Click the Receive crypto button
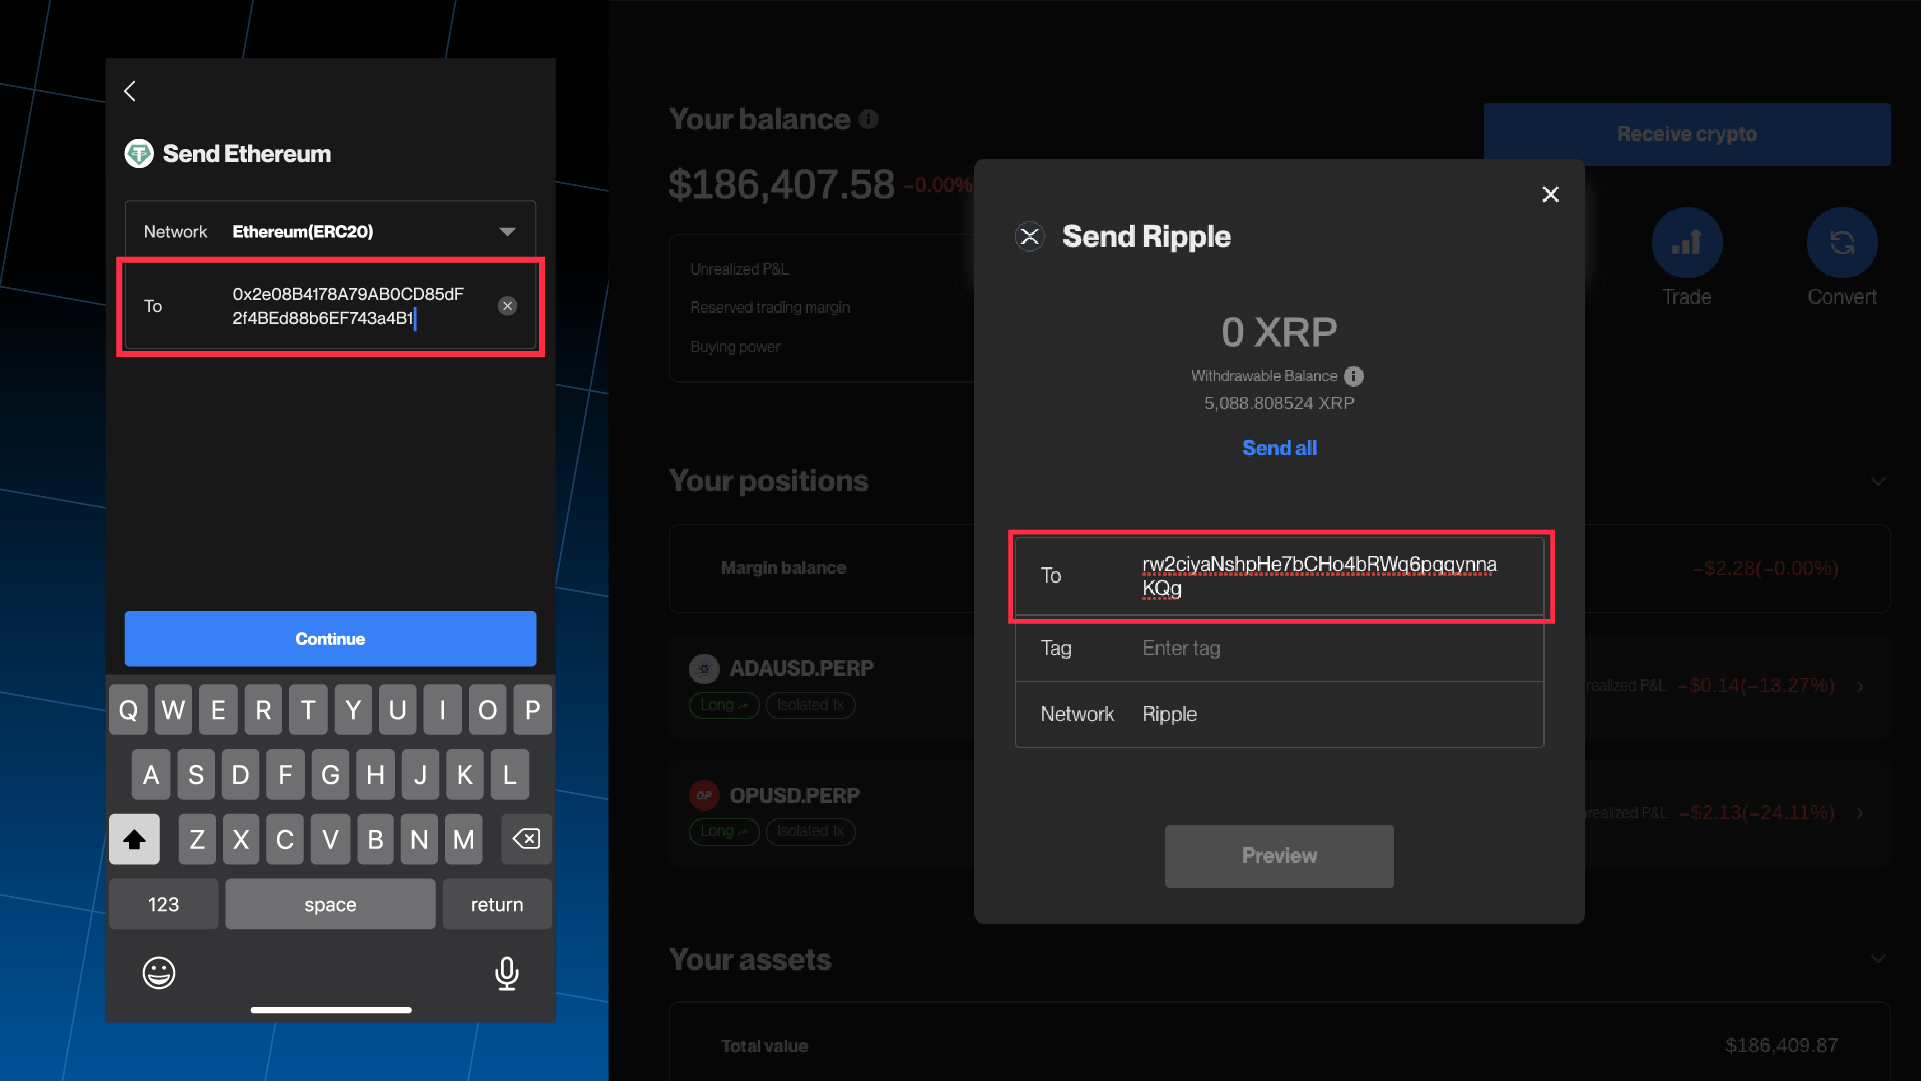Viewport: 1921px width, 1081px height. (x=1687, y=134)
